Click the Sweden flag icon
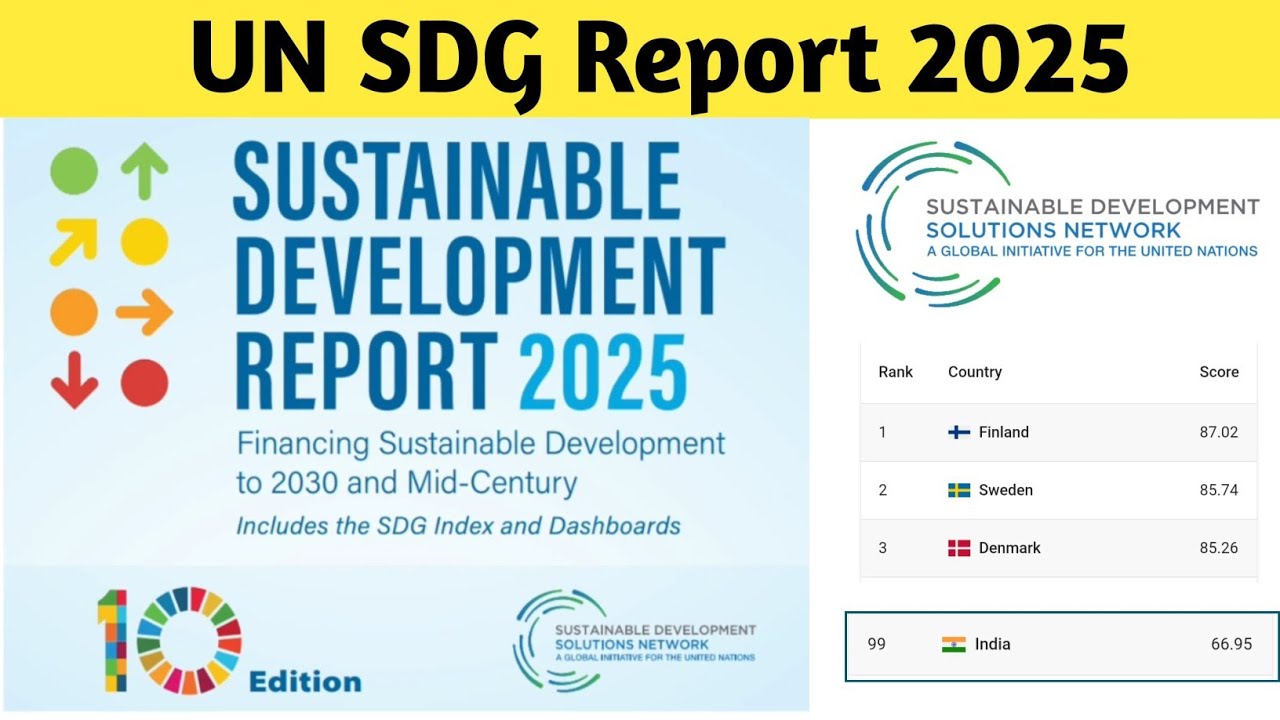This screenshot has width=1280, height=720. (x=959, y=491)
